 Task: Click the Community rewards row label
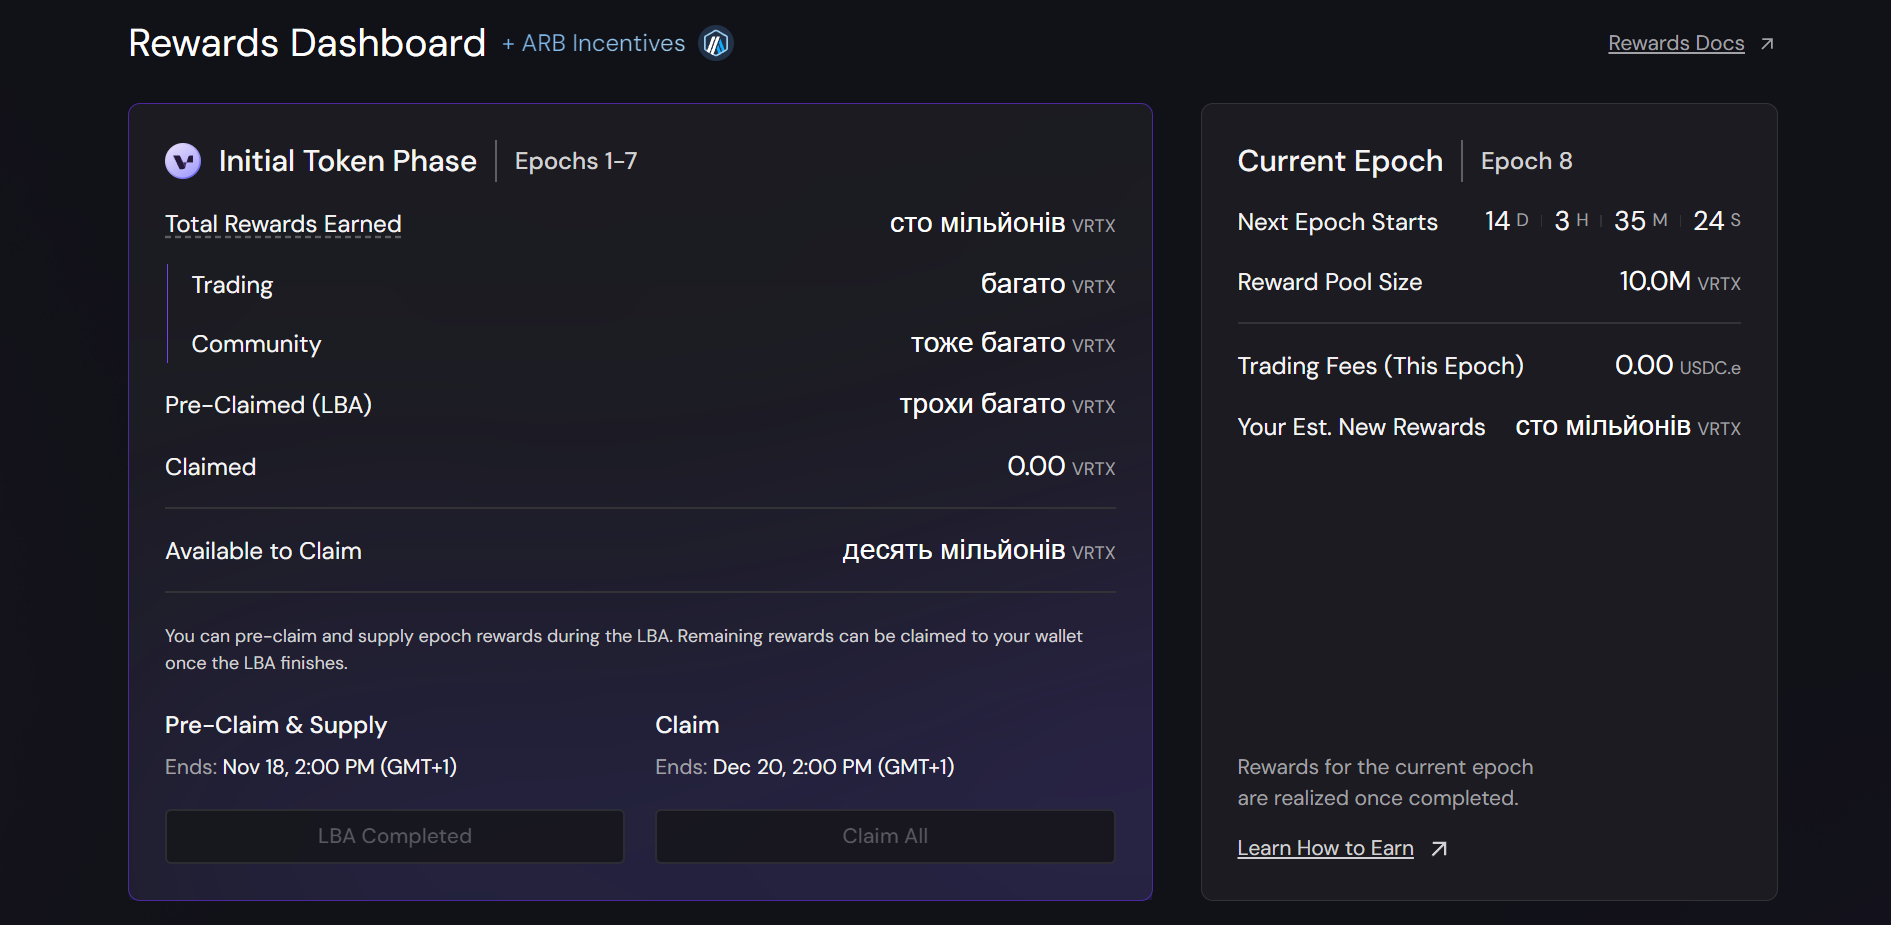tap(256, 344)
